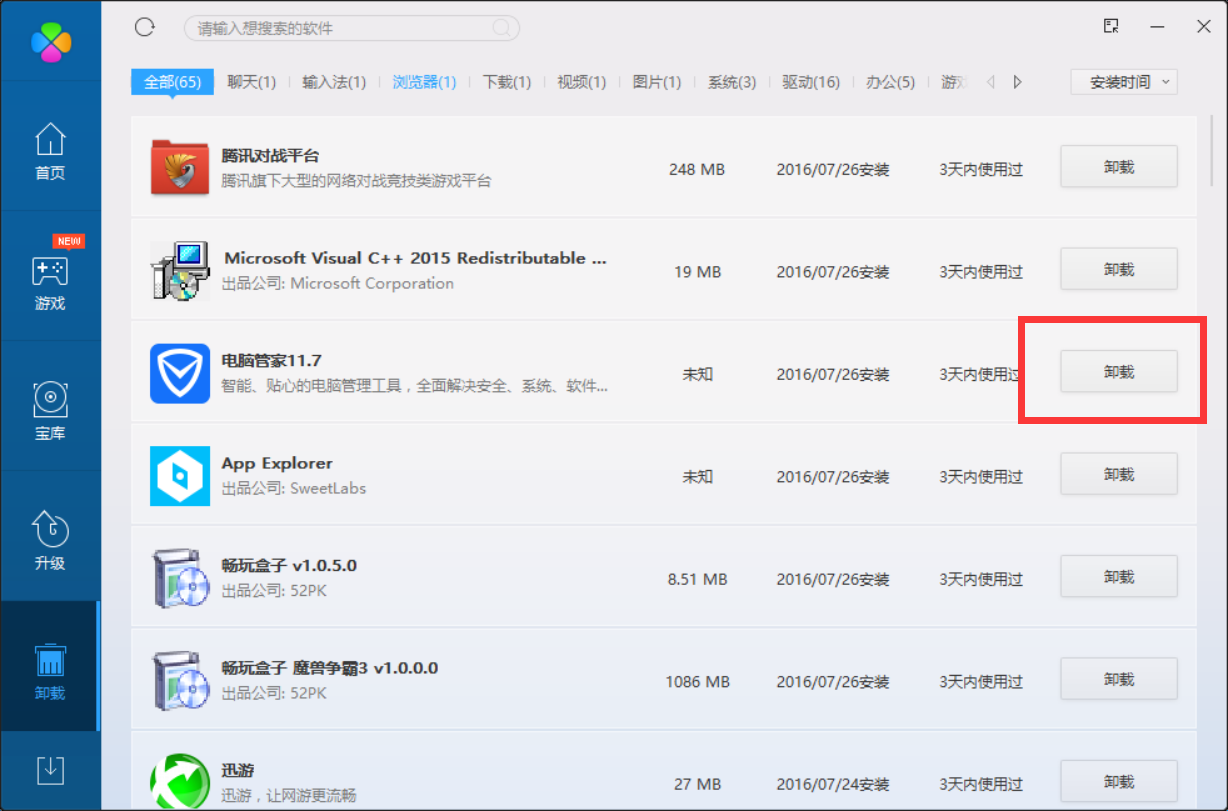This screenshot has width=1228, height=811.
Task: Click the 智能、贴心的电脑管理工具 description
Action: coord(414,385)
